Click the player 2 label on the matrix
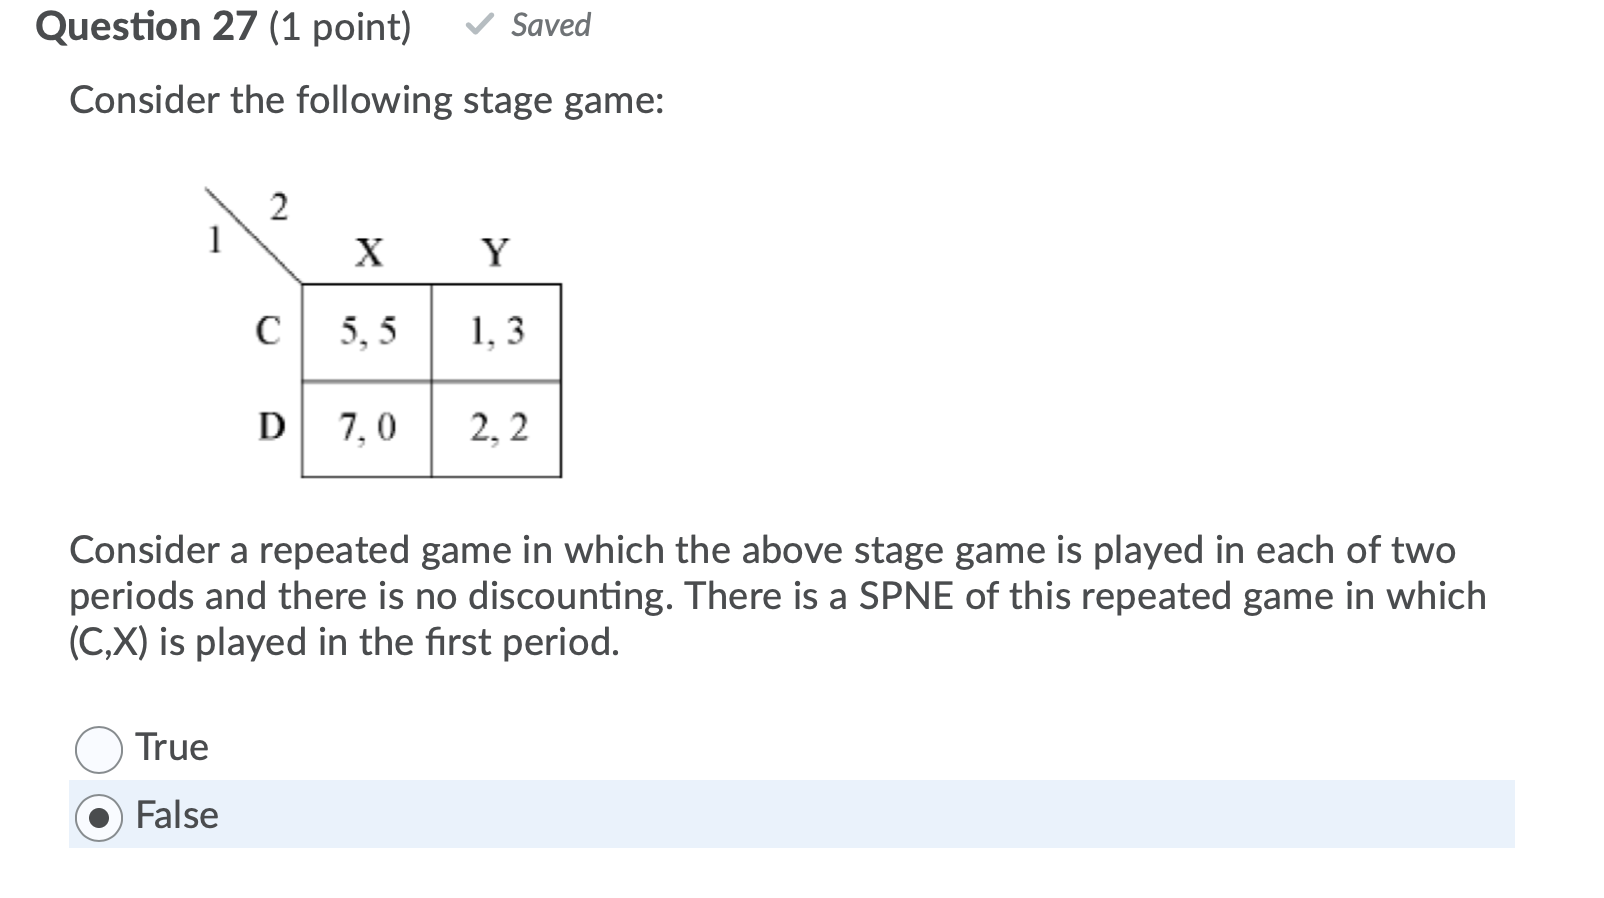This screenshot has width=1604, height=898. coord(279,206)
